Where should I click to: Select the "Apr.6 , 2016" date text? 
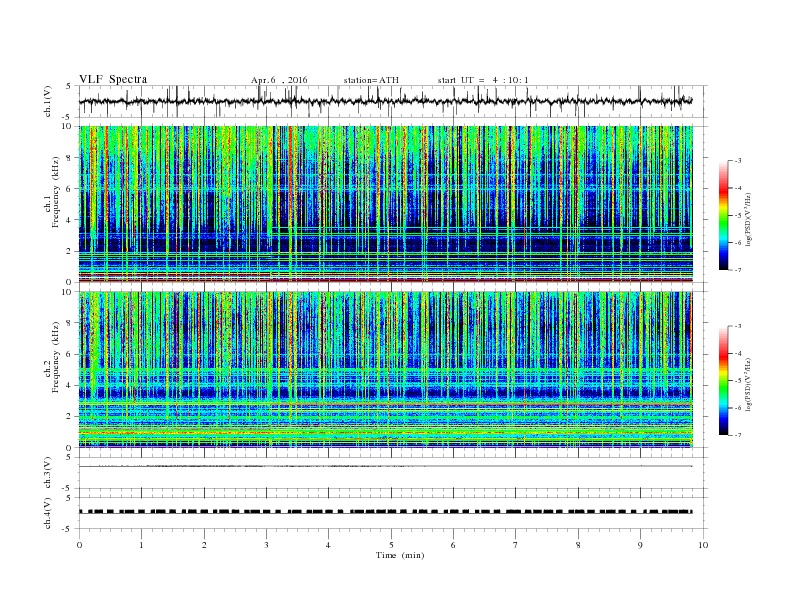279,80
